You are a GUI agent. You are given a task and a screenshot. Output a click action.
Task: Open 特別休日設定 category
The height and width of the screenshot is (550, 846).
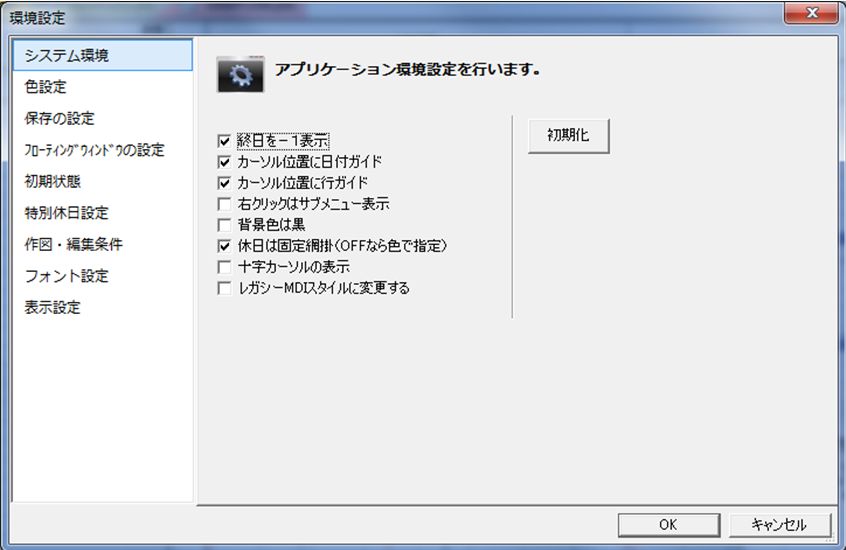(103, 213)
